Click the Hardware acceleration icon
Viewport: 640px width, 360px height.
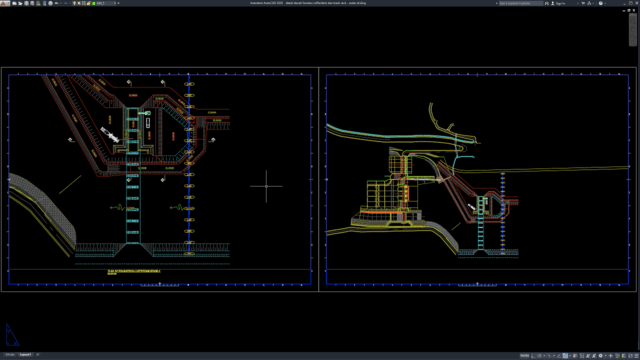(624, 356)
